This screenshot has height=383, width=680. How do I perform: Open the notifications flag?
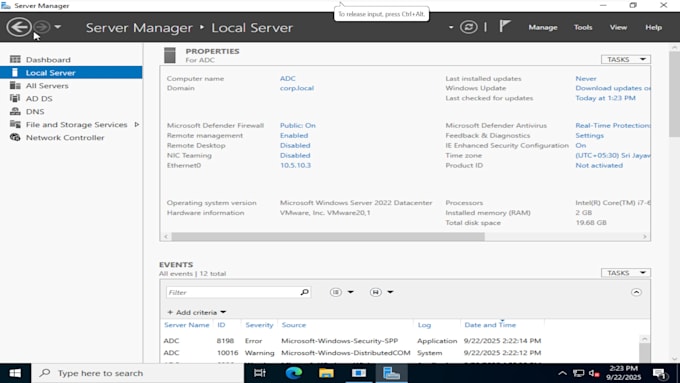point(504,26)
